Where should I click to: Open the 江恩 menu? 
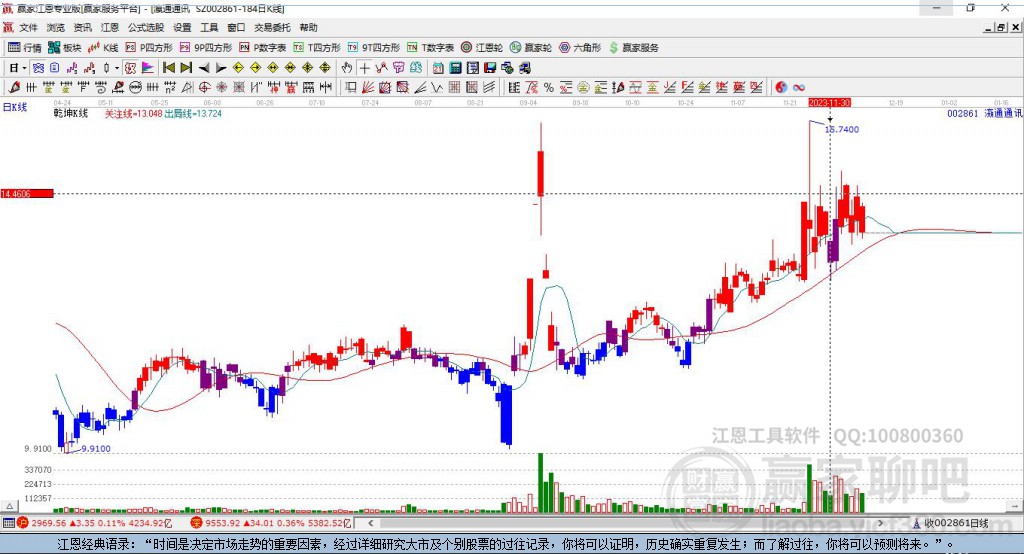[110, 27]
